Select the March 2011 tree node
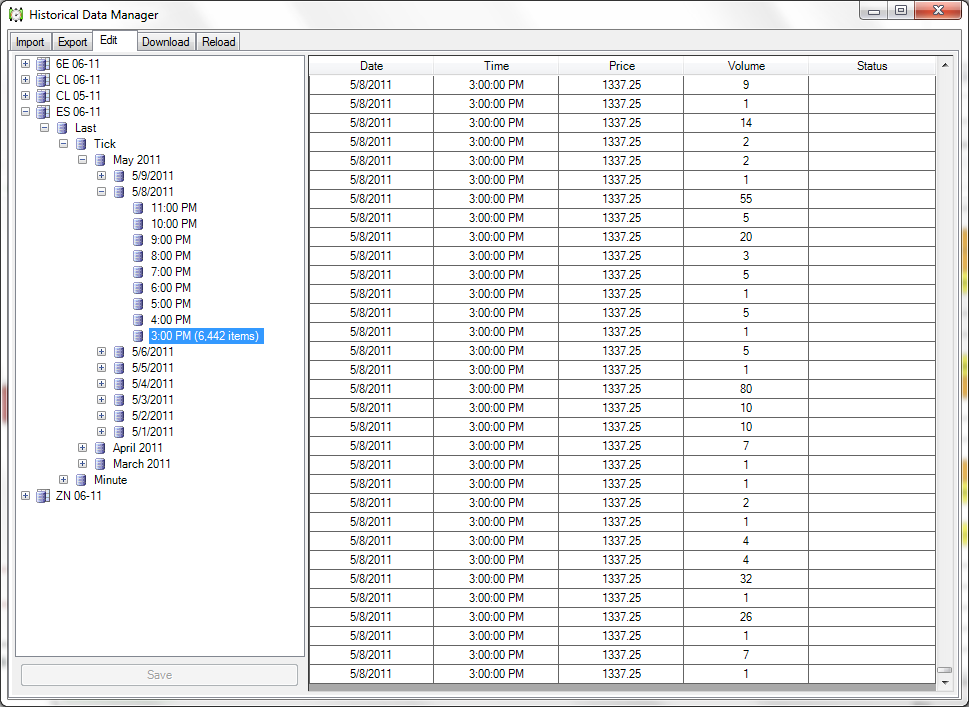 (142, 464)
